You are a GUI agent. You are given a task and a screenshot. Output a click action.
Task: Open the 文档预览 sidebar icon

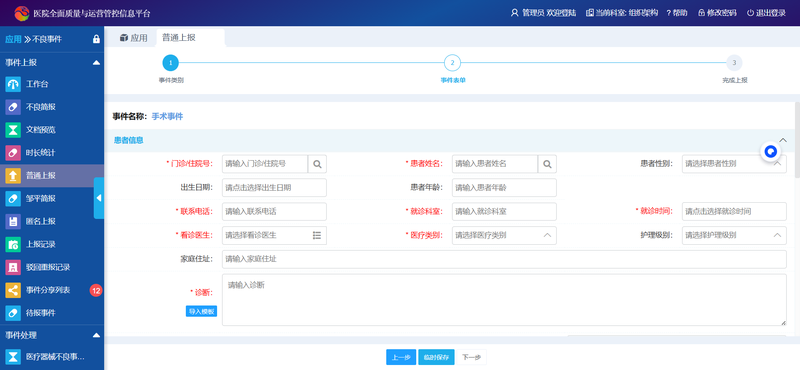click(13, 130)
